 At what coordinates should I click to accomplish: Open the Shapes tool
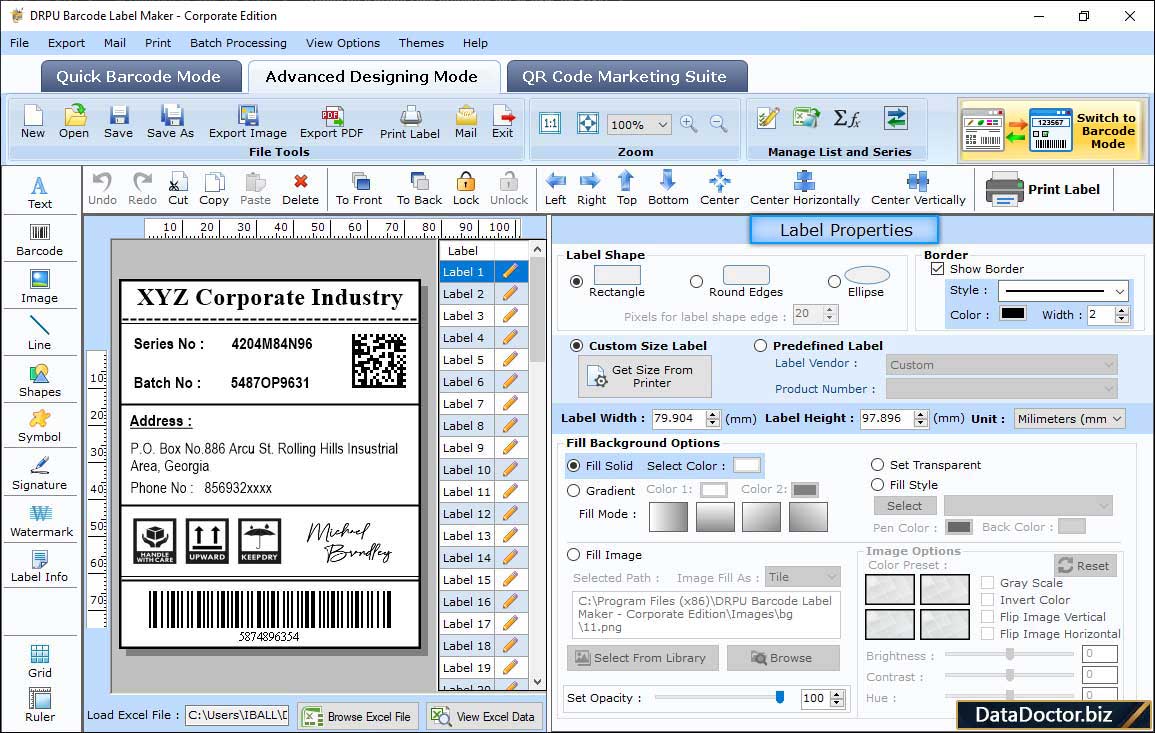pos(40,380)
